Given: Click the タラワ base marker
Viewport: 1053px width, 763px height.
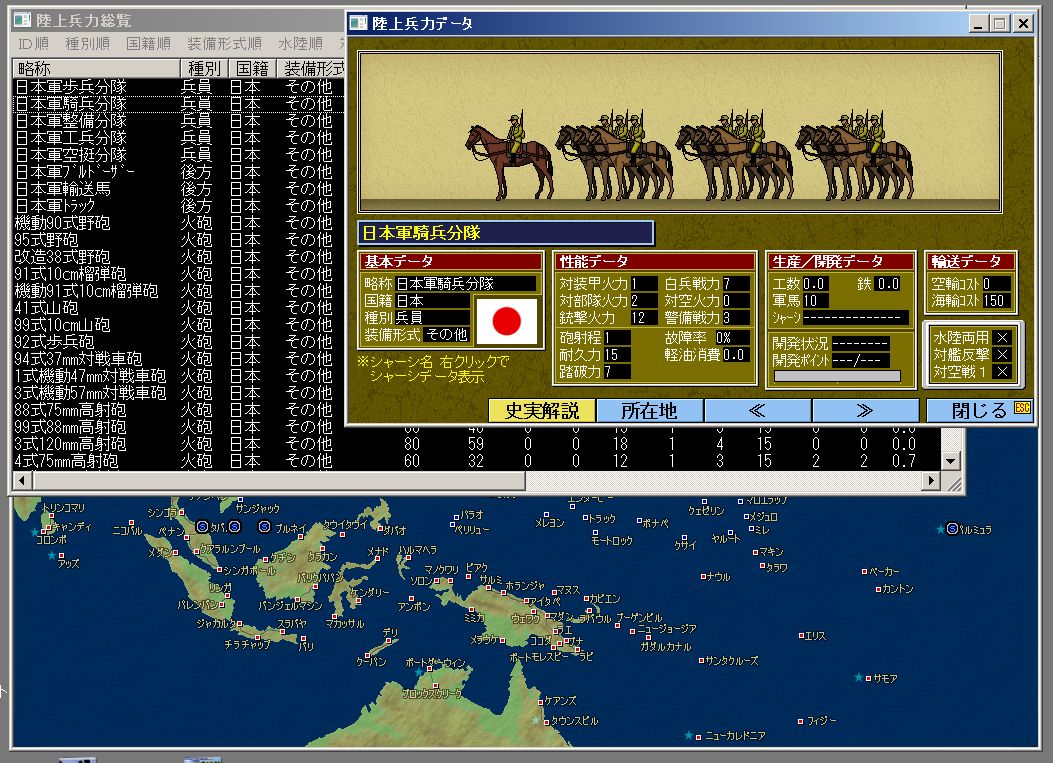Looking at the screenshot, I should pyautogui.click(x=762, y=566).
